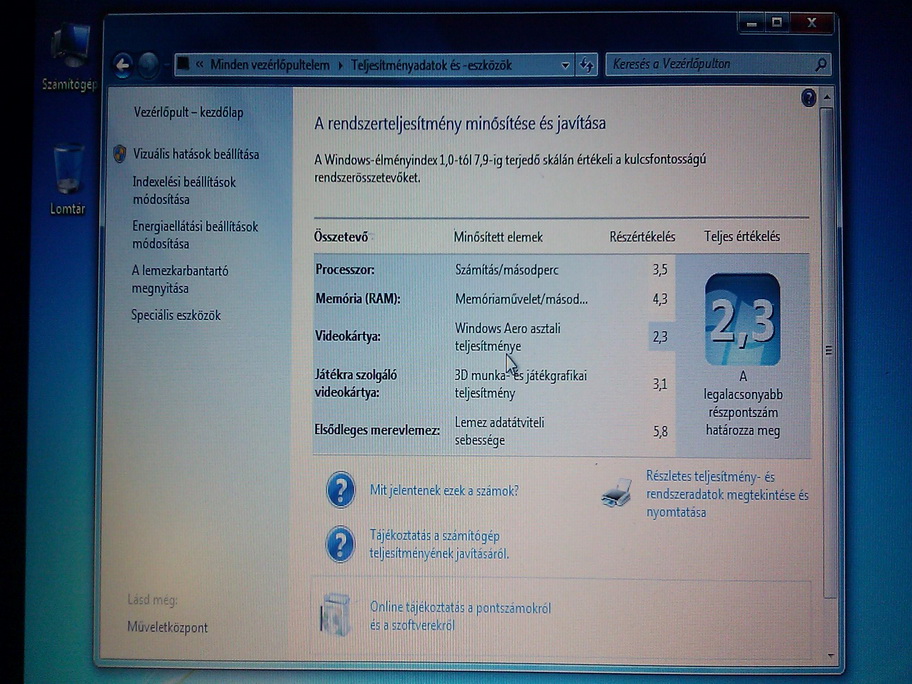Click the Memóriaművelet/másod... description text
The image size is (912, 684).
(521, 300)
